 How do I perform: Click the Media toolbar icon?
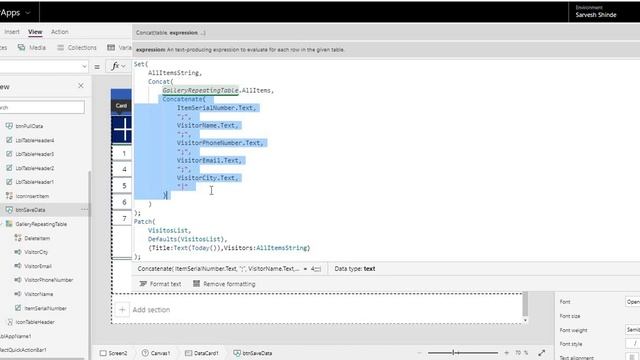coord(21,47)
